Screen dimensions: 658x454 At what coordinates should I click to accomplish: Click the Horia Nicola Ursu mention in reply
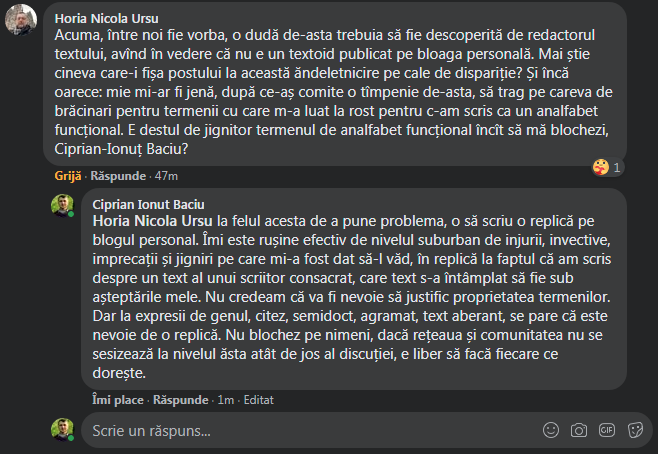152,220
